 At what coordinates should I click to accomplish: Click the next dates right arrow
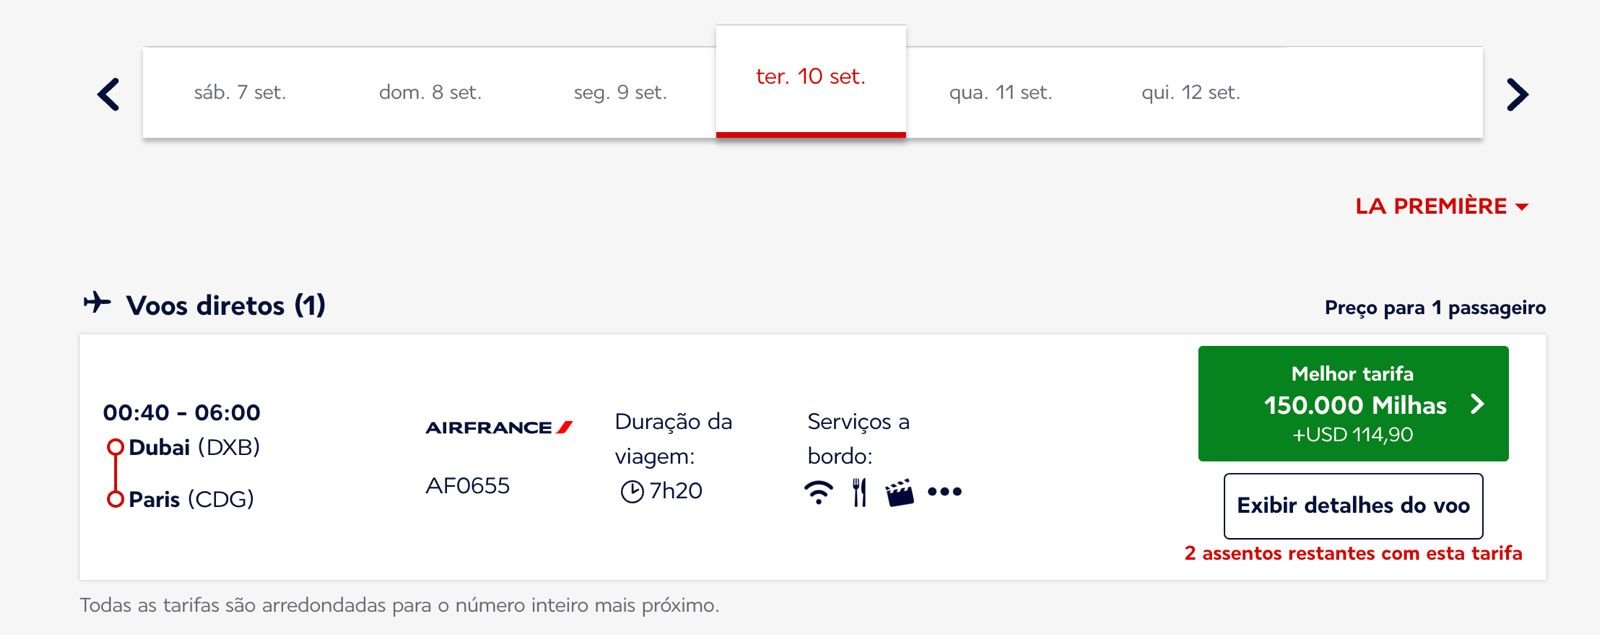(x=1517, y=94)
